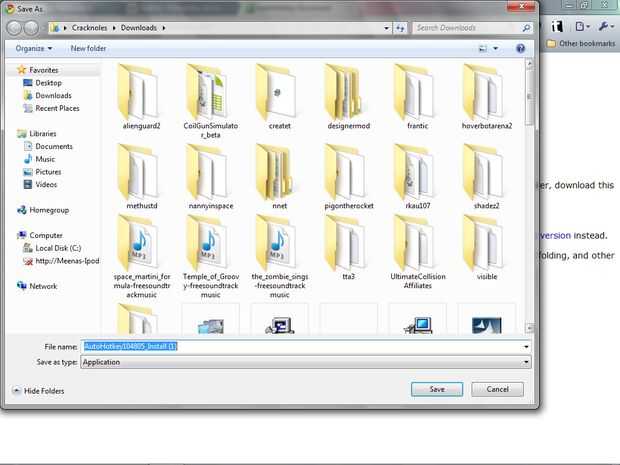
Task: Click the 'version' link on the page
Action: coord(555,235)
